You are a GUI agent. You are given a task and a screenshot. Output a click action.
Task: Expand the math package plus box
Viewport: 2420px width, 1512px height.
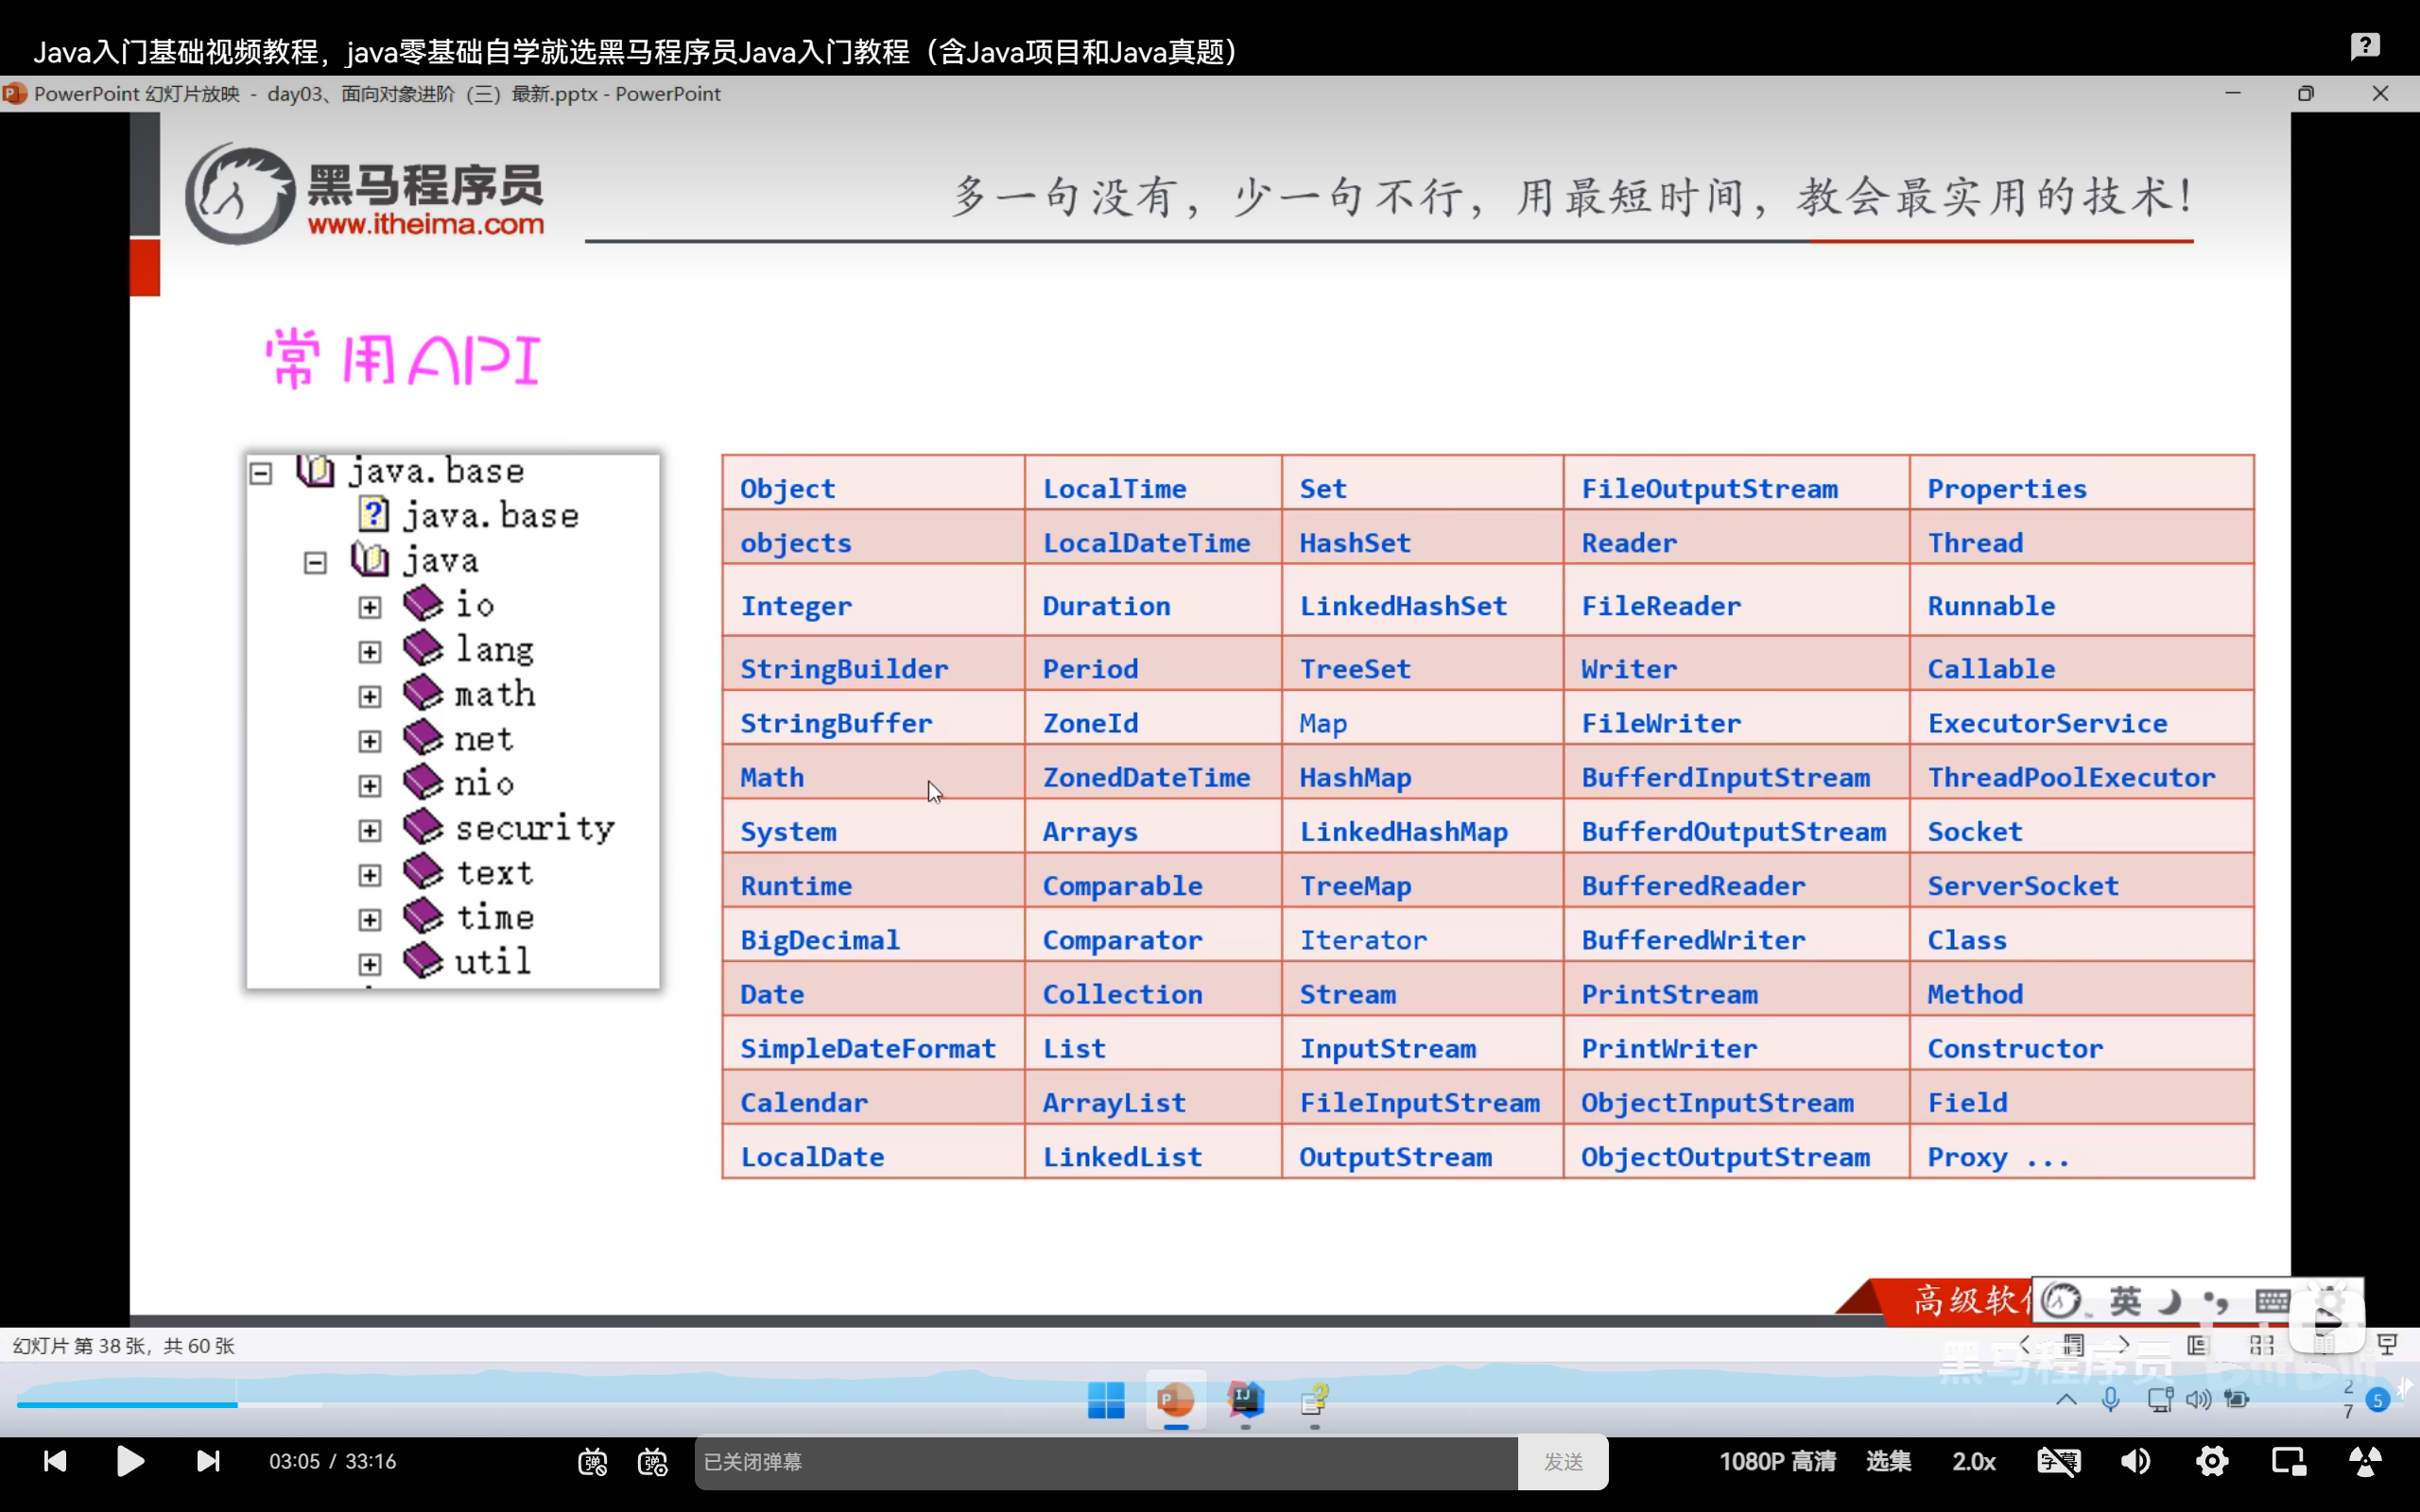(x=370, y=696)
